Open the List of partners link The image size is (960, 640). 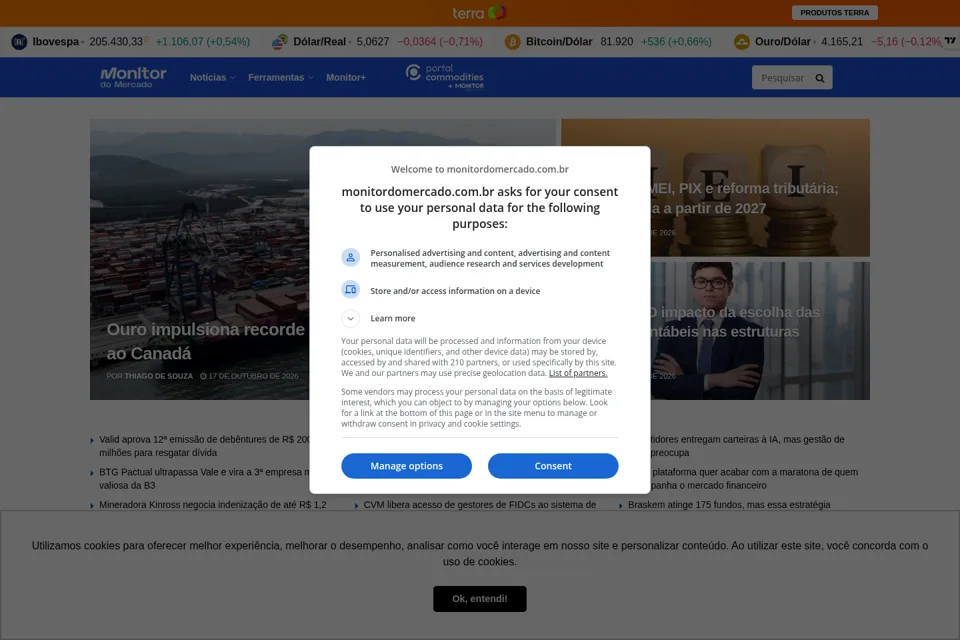point(578,373)
